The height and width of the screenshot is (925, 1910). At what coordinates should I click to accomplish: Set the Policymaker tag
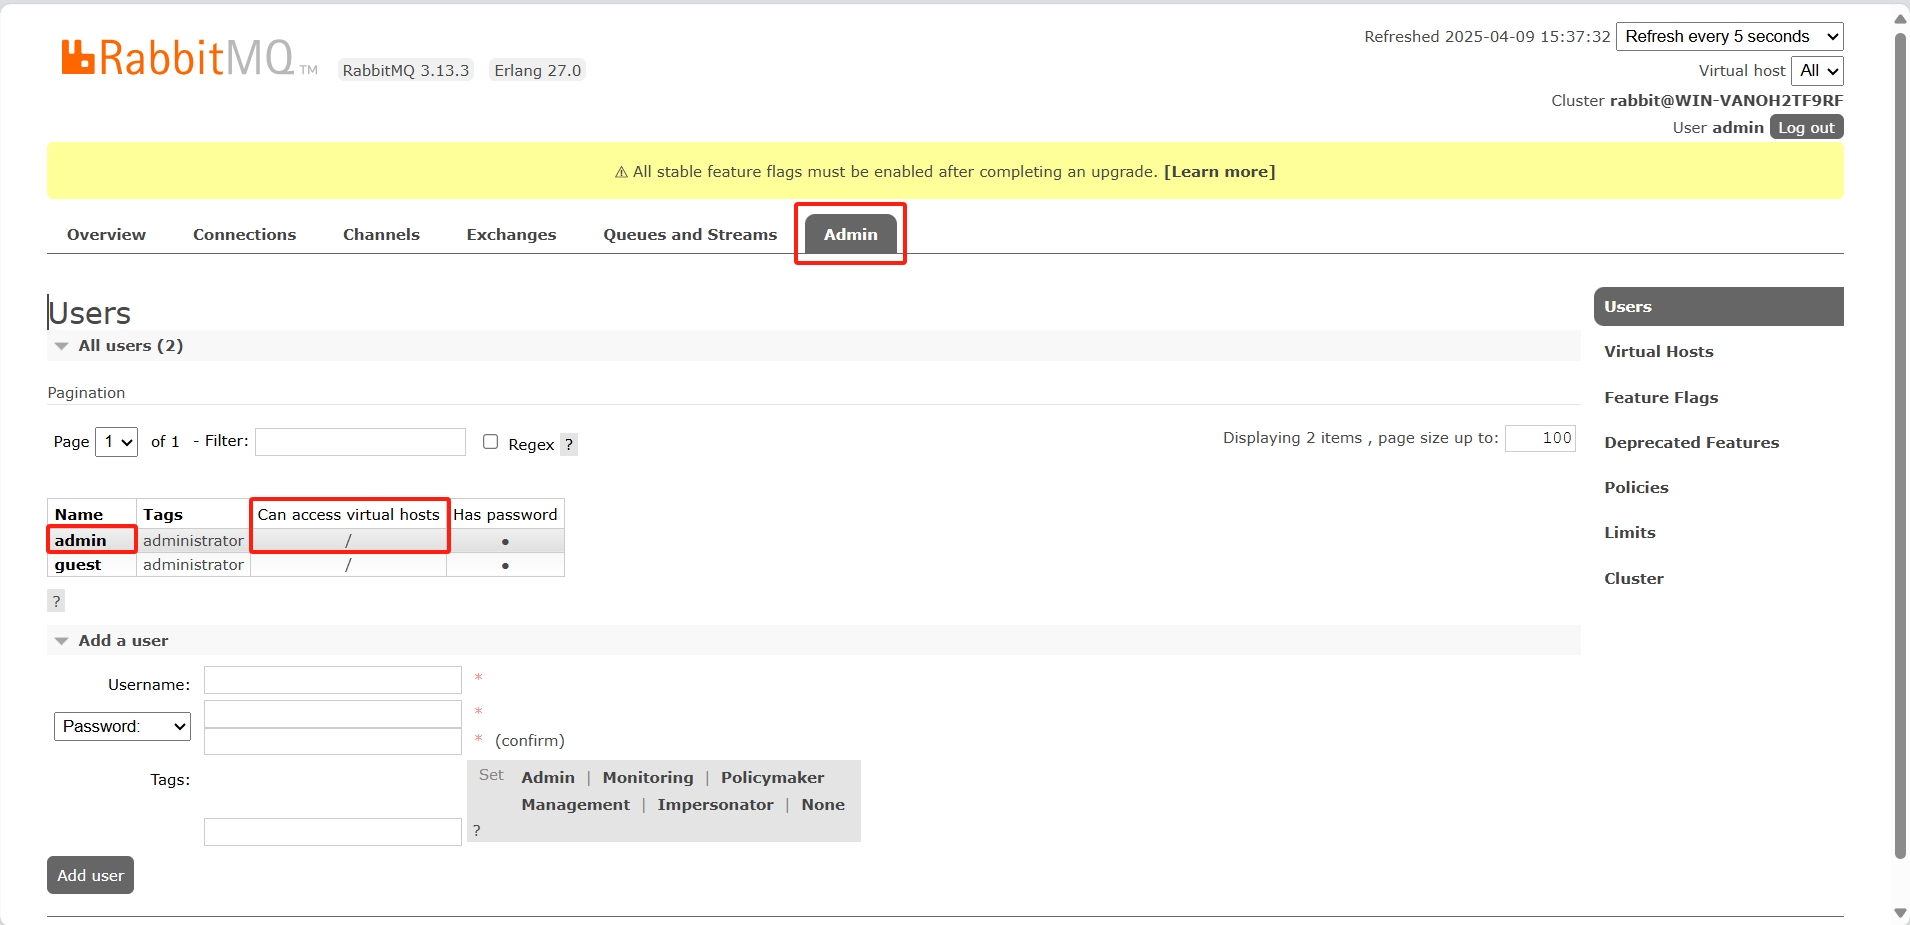click(x=772, y=778)
